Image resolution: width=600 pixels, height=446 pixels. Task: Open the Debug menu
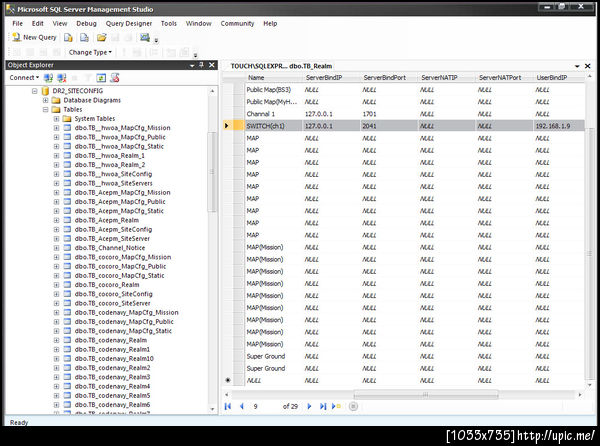(x=86, y=23)
